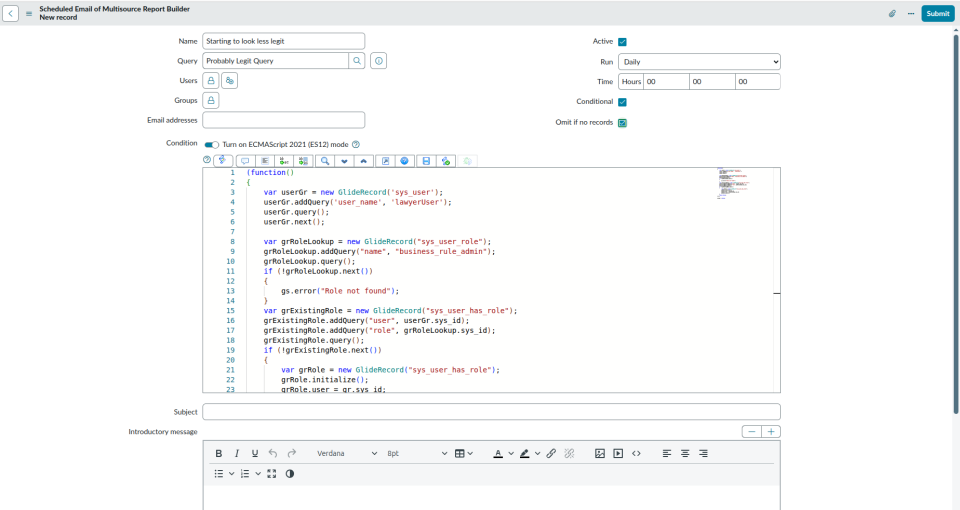Viewport: 960px width, 510px height.
Task: Click the Name input field
Action: tap(283, 41)
